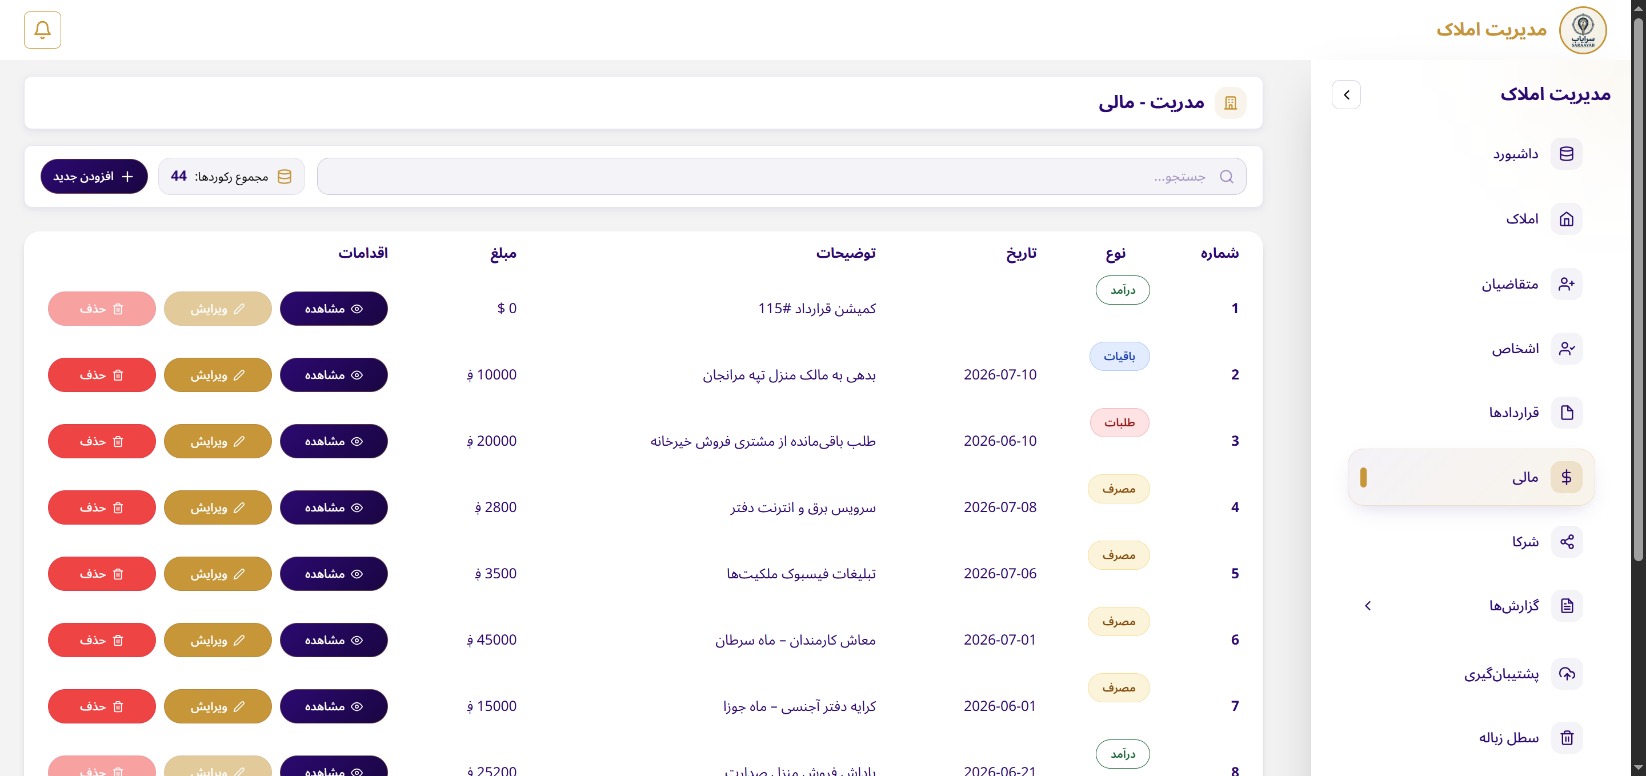Click the پشتیبان‌گیری cloud upload icon
Image resolution: width=1646 pixels, height=776 pixels.
1567,674
